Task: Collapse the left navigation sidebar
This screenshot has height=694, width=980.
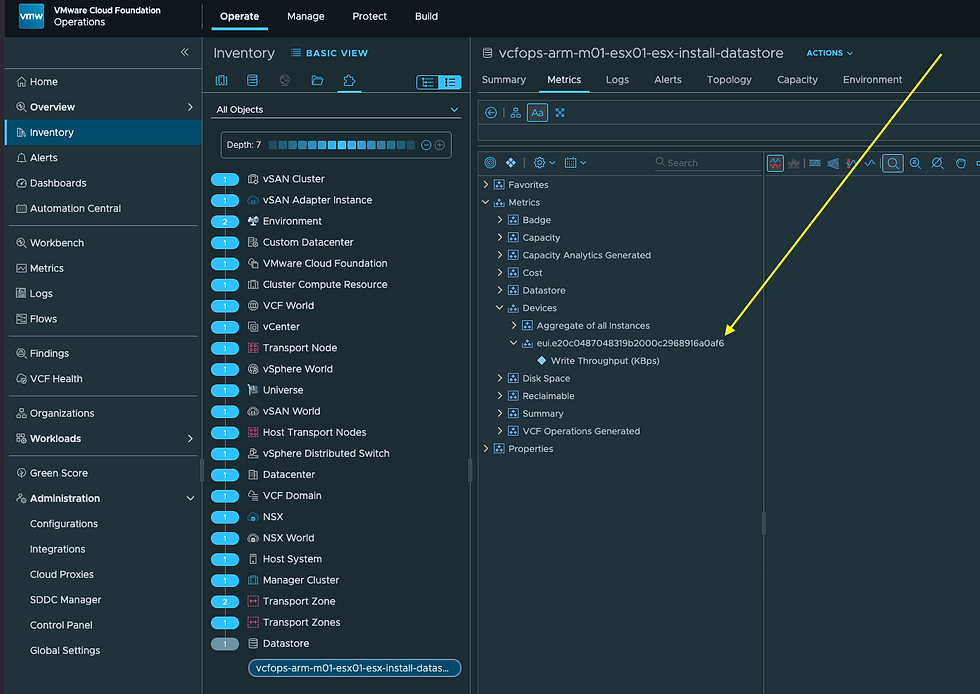Action: [x=184, y=52]
